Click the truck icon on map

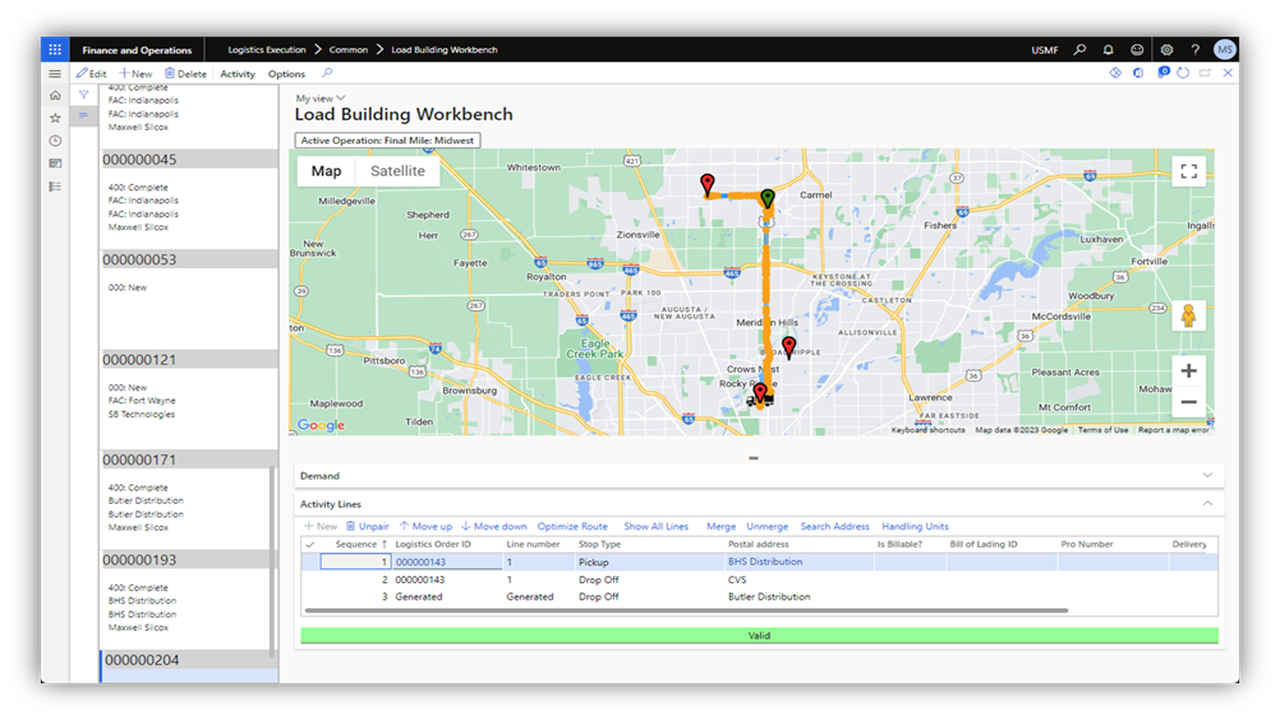[761, 399]
